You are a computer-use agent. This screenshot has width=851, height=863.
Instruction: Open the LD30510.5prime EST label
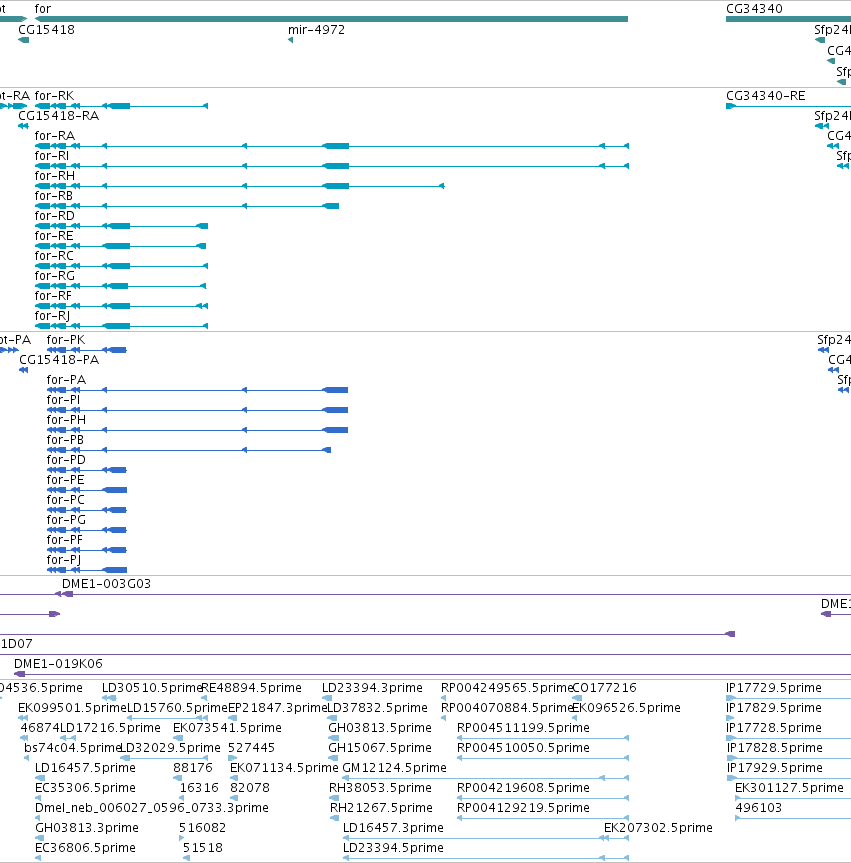tap(152, 688)
